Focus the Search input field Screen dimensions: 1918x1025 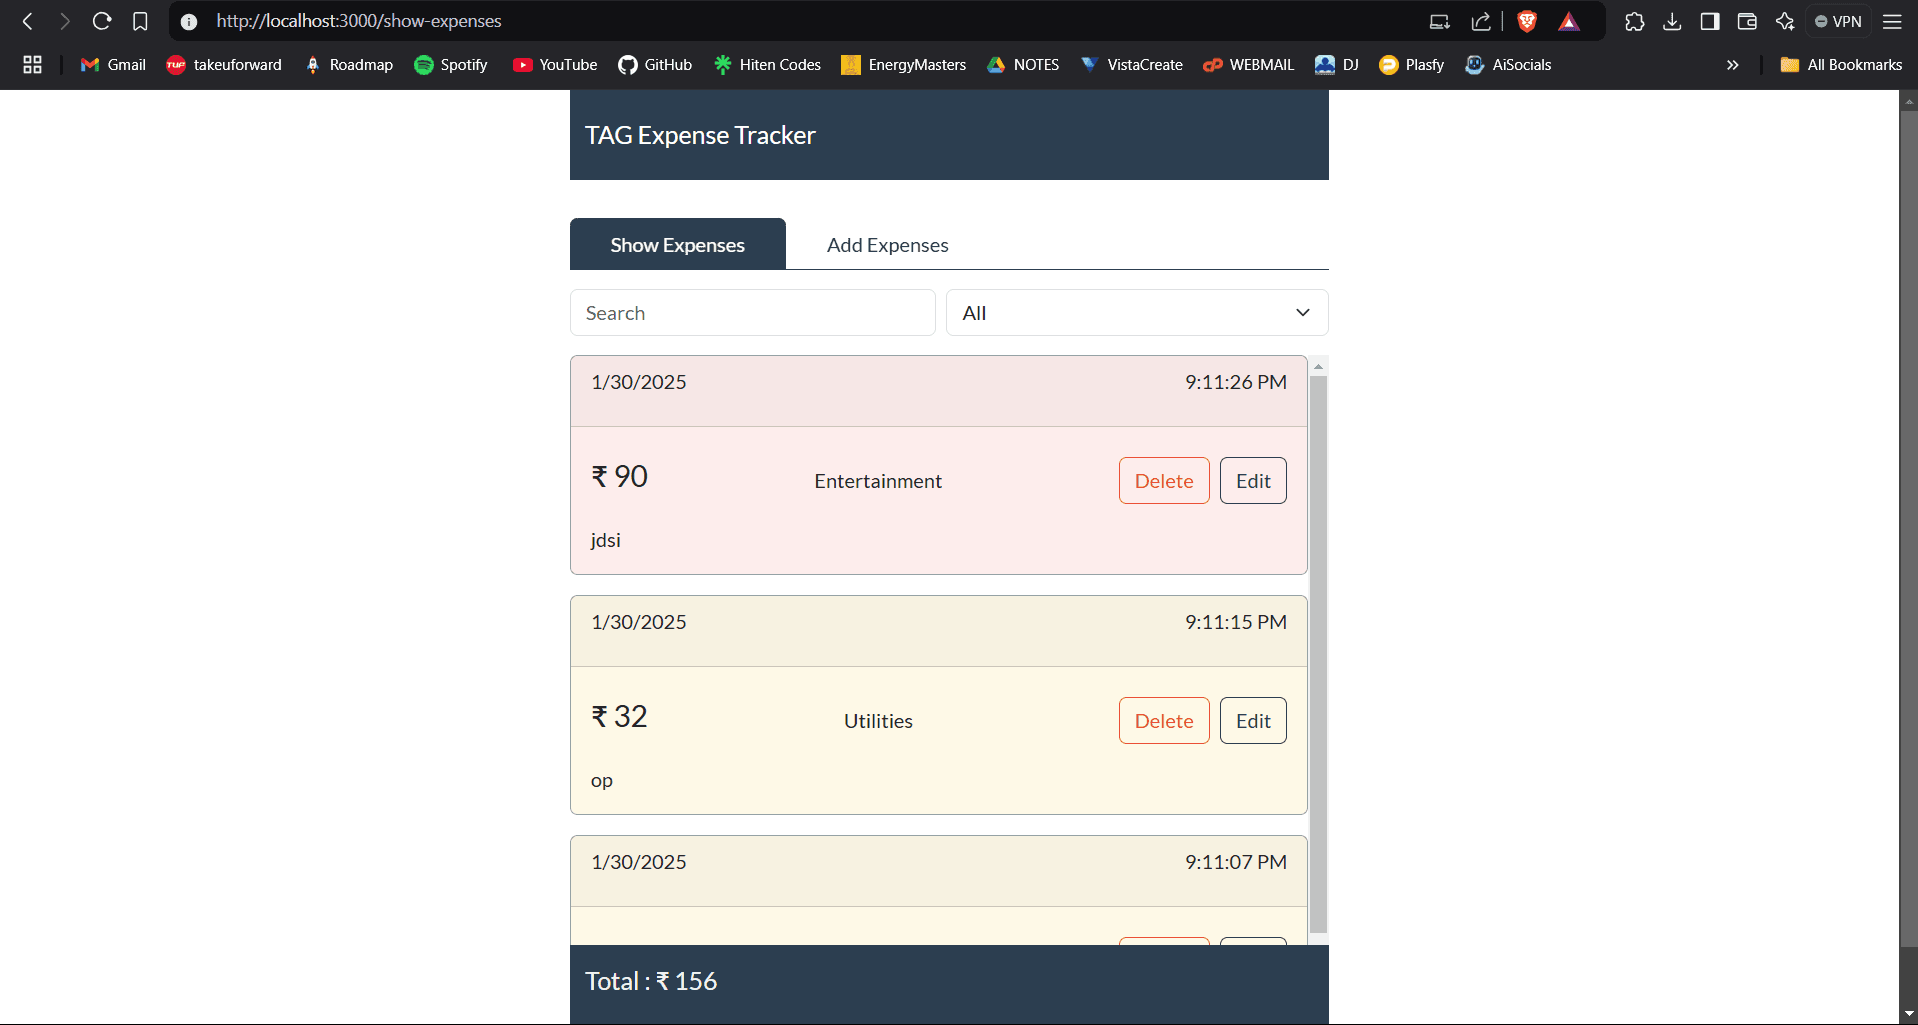(x=752, y=313)
